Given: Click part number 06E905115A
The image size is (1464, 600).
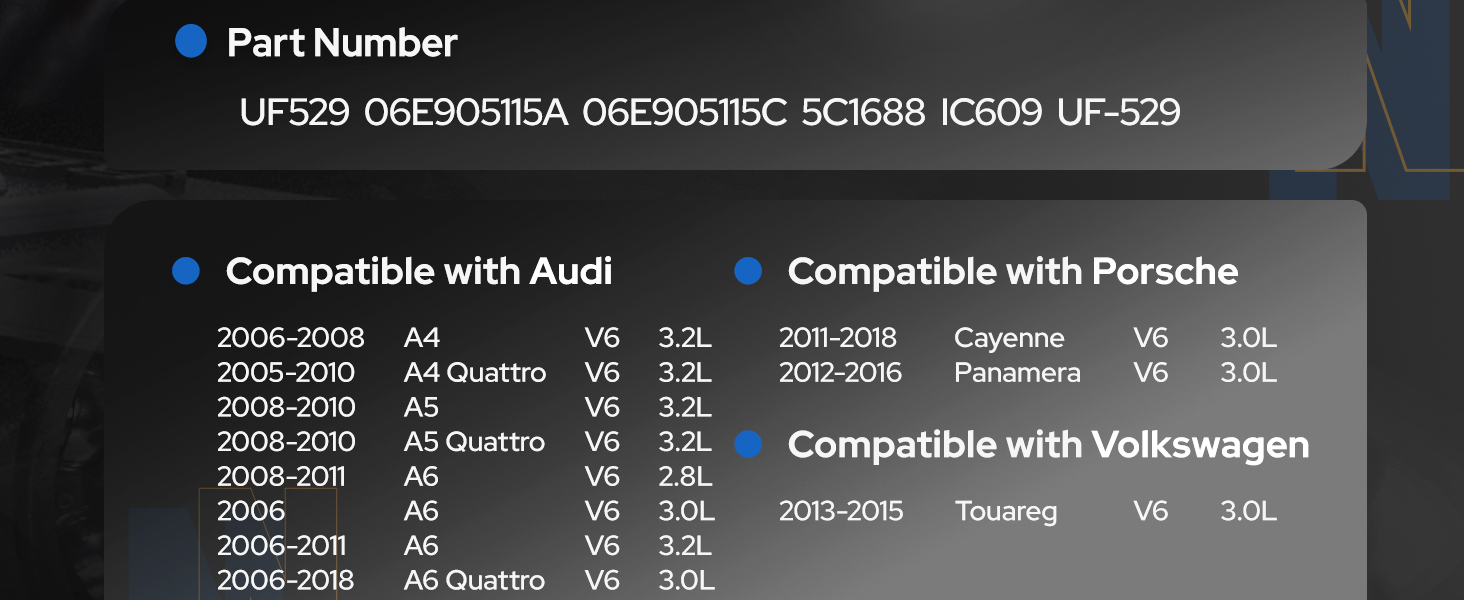Looking at the screenshot, I should point(466,112).
